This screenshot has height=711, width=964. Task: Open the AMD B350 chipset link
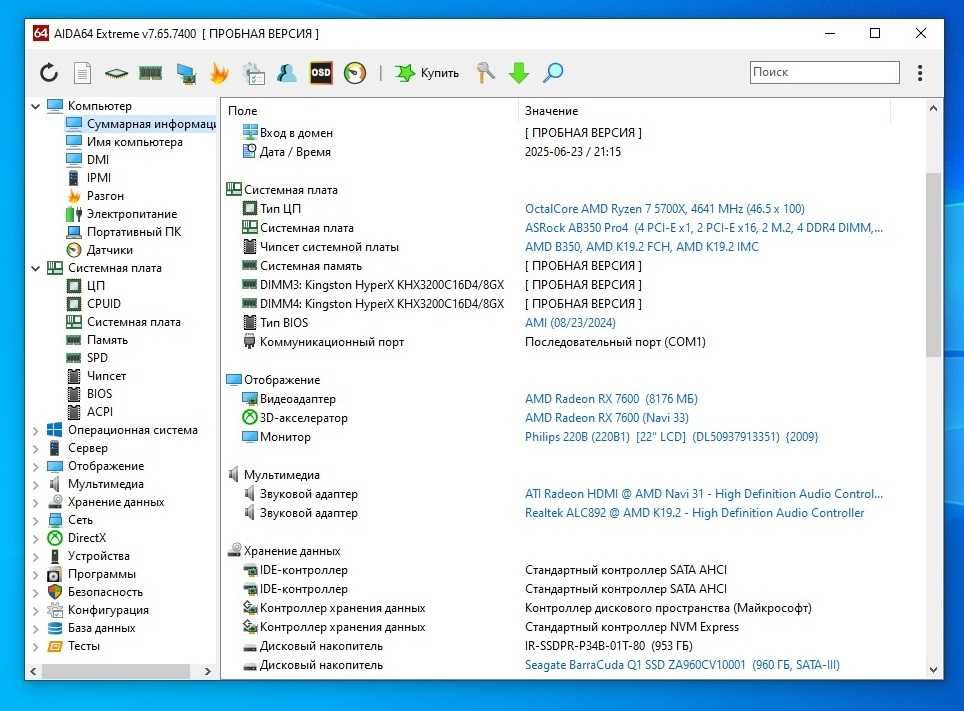coord(641,247)
